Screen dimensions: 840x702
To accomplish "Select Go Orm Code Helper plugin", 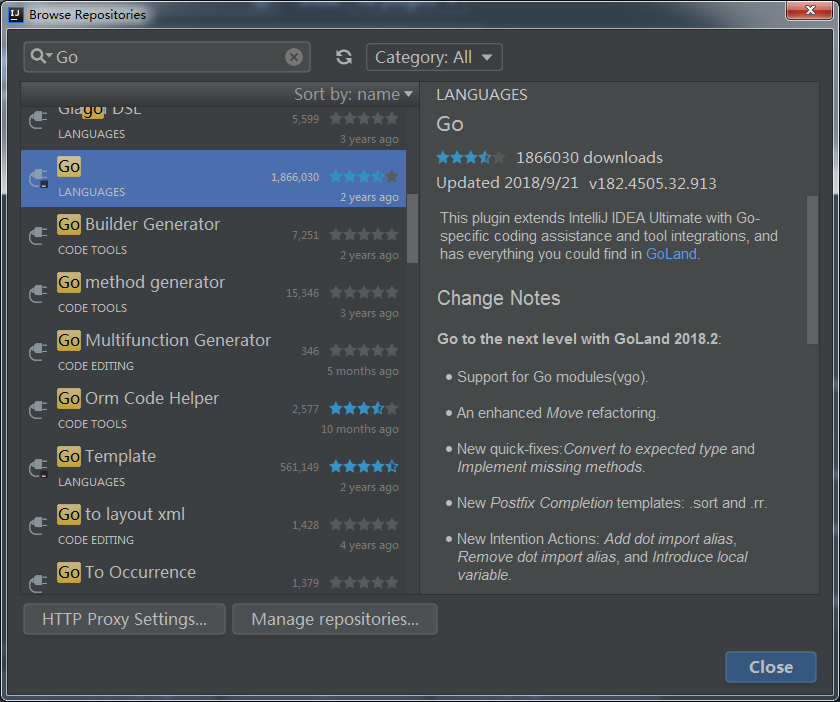I will [x=213, y=410].
